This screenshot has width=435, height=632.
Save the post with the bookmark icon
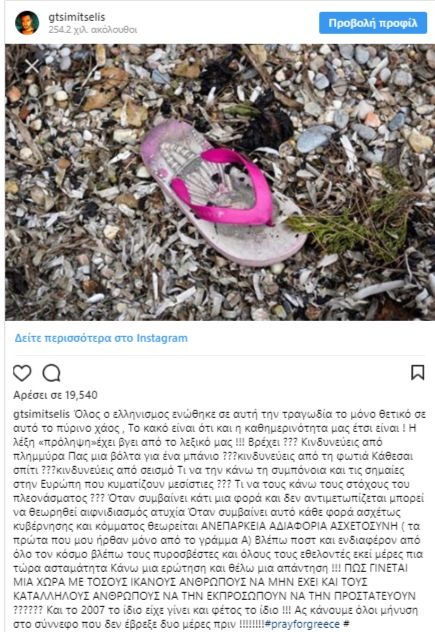418,372
